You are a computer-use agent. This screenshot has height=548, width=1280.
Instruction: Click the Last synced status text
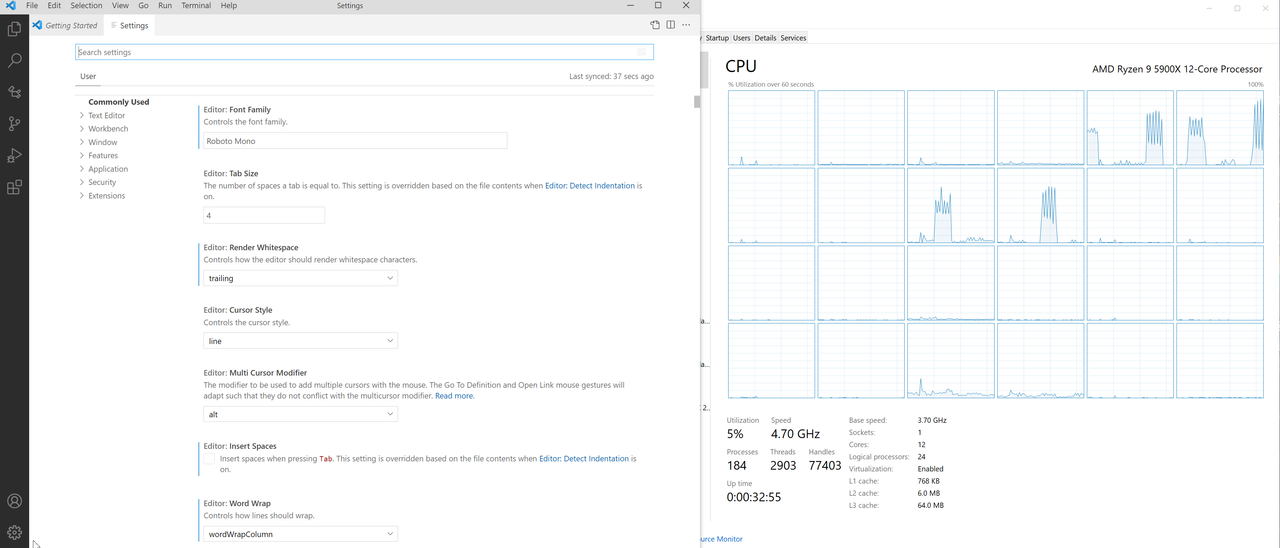coord(611,76)
